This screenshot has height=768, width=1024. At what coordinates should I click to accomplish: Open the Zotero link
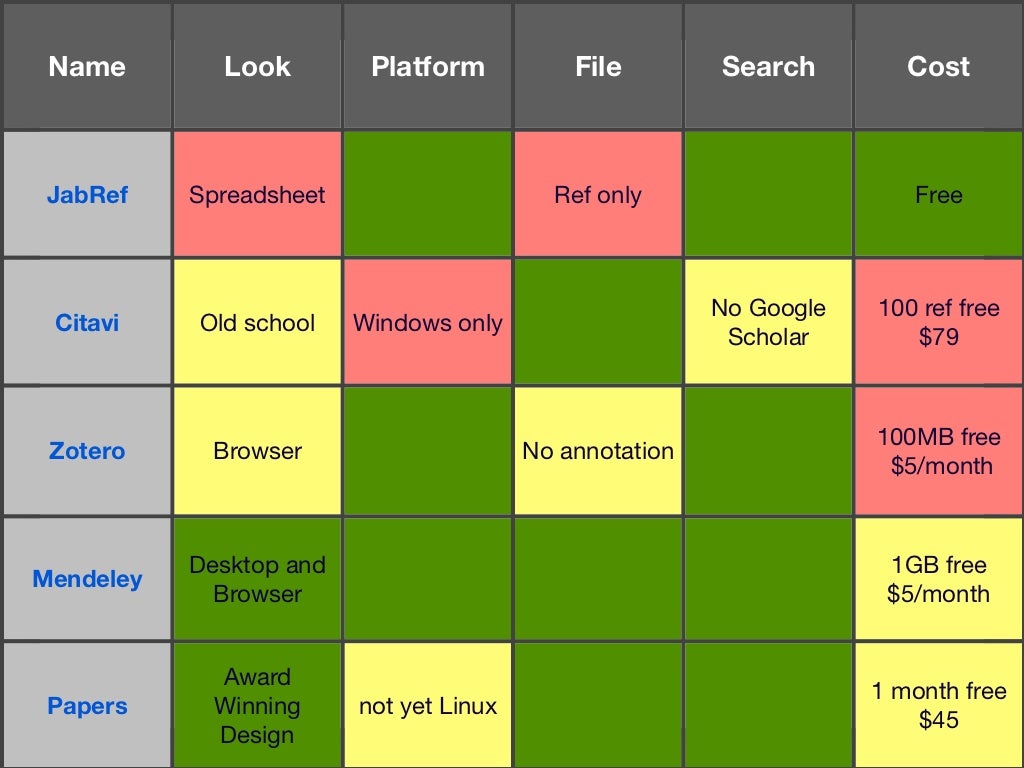point(87,451)
